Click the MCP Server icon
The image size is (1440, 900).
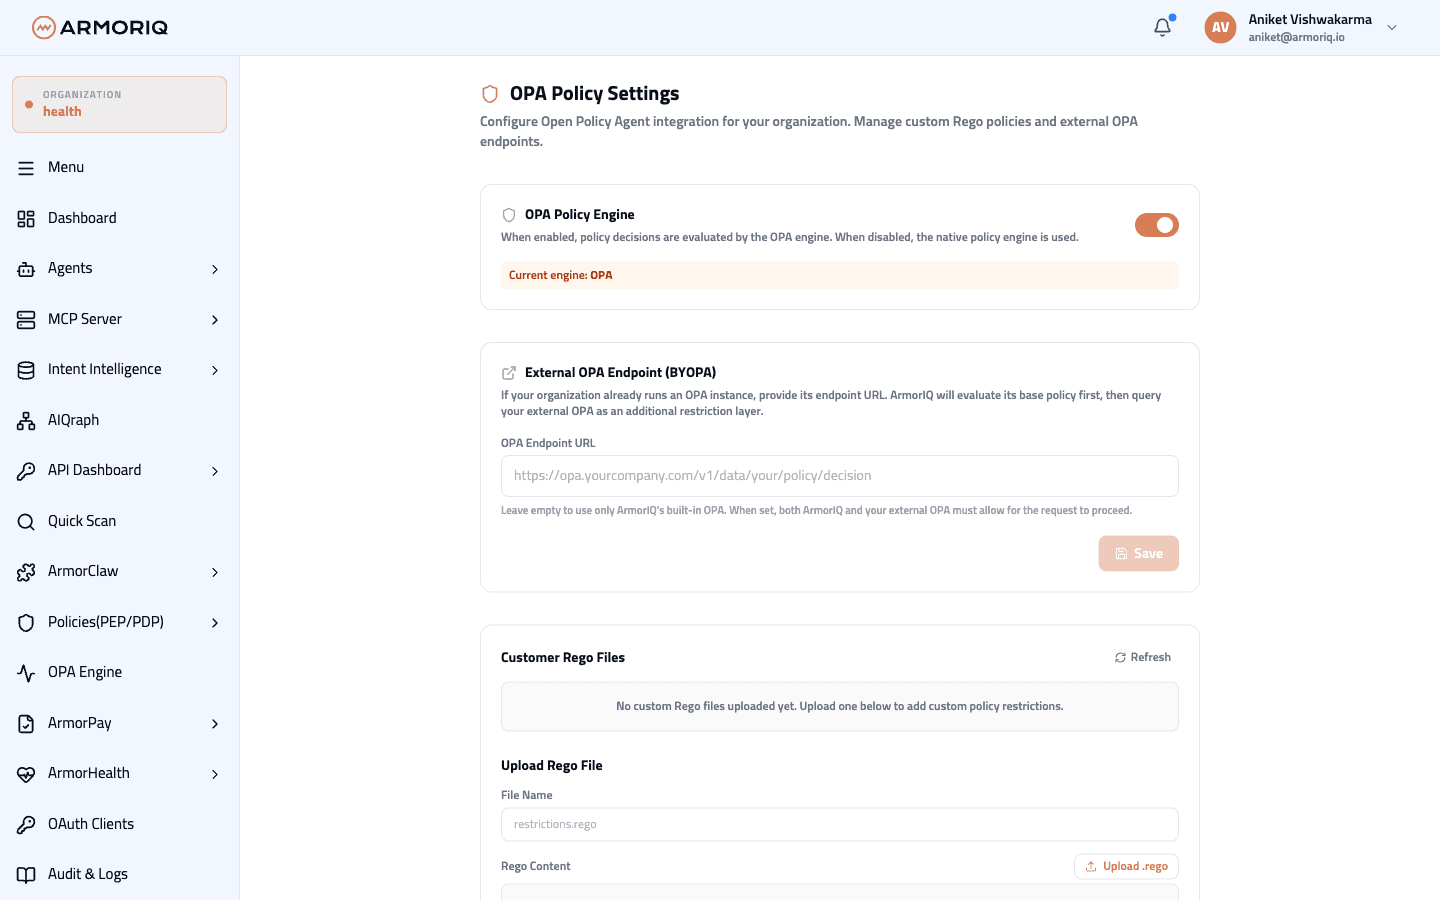click(x=26, y=319)
